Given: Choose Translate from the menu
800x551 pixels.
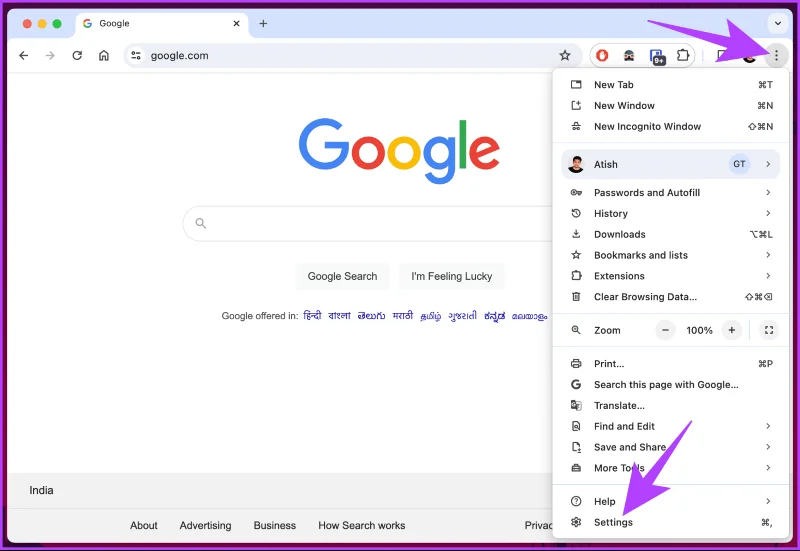Looking at the screenshot, I should coord(671,406).
